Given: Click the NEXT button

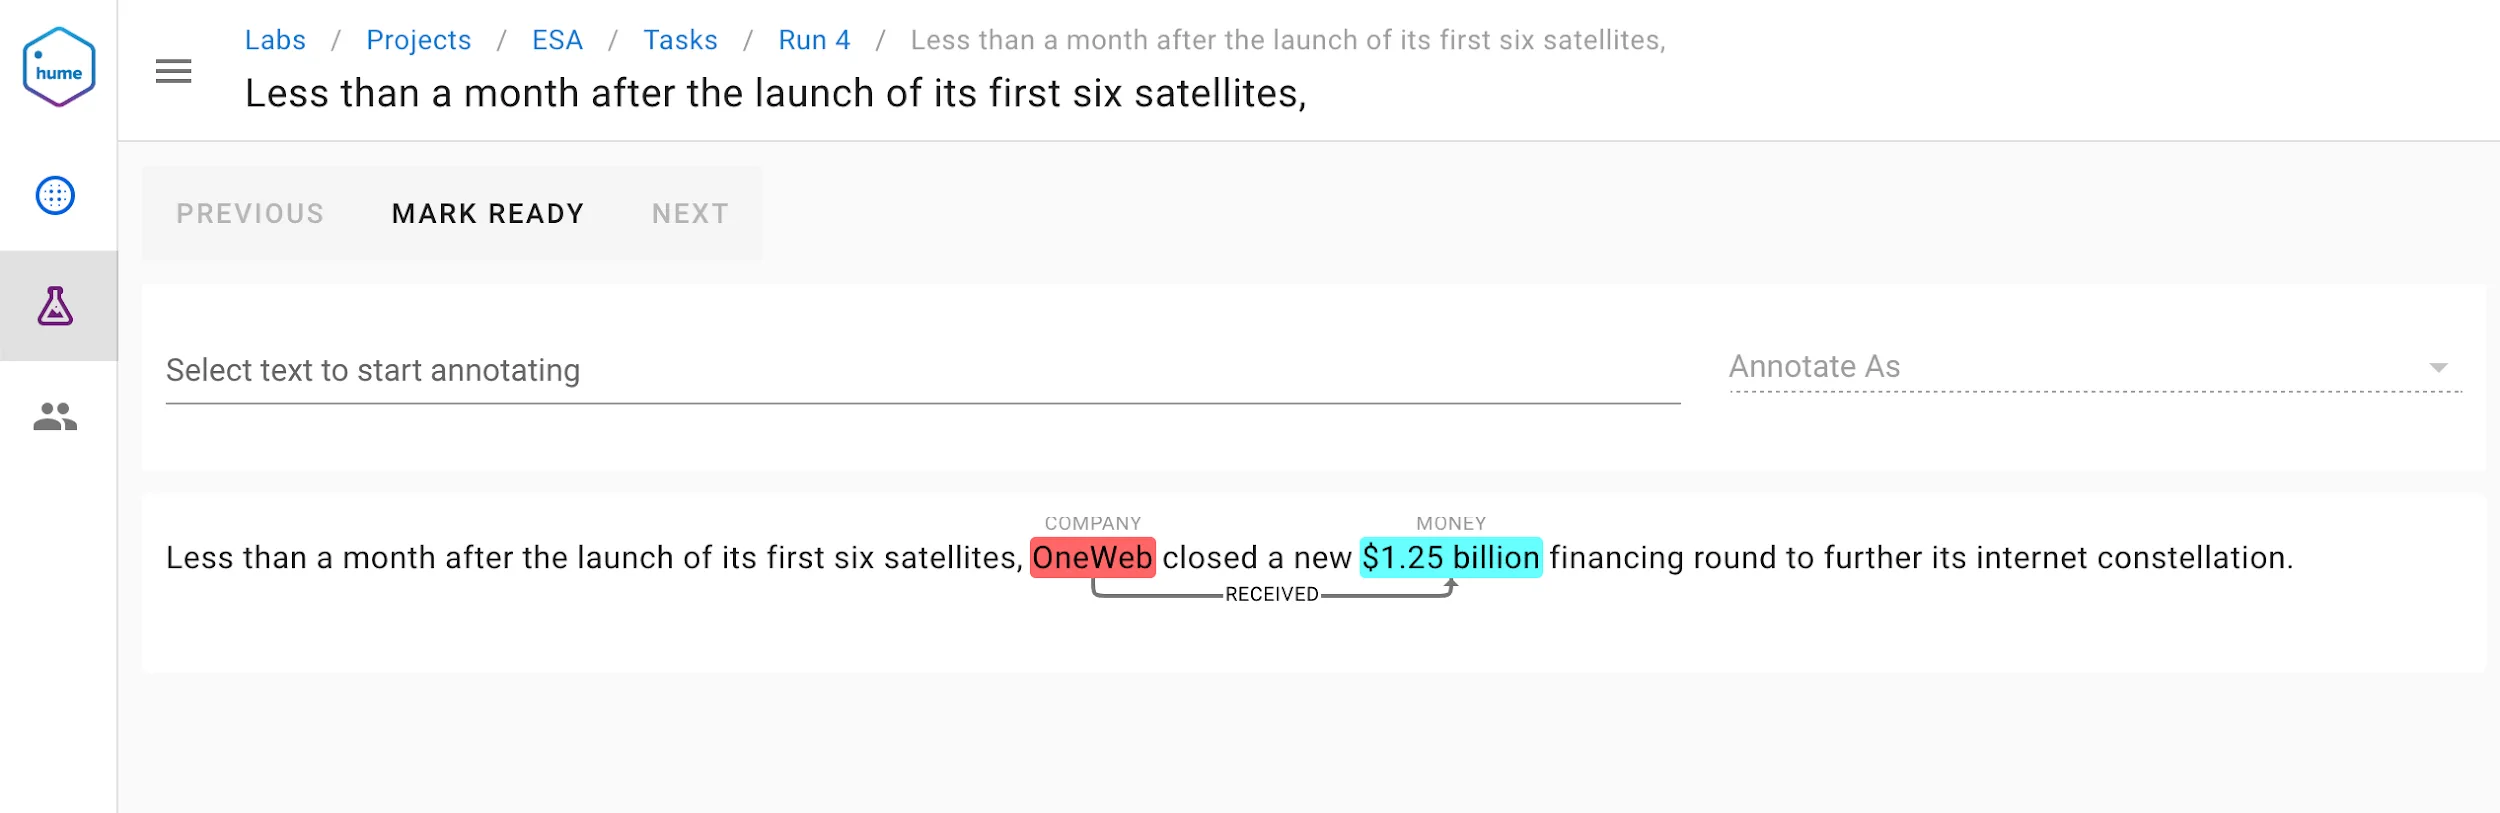Looking at the screenshot, I should (x=690, y=214).
